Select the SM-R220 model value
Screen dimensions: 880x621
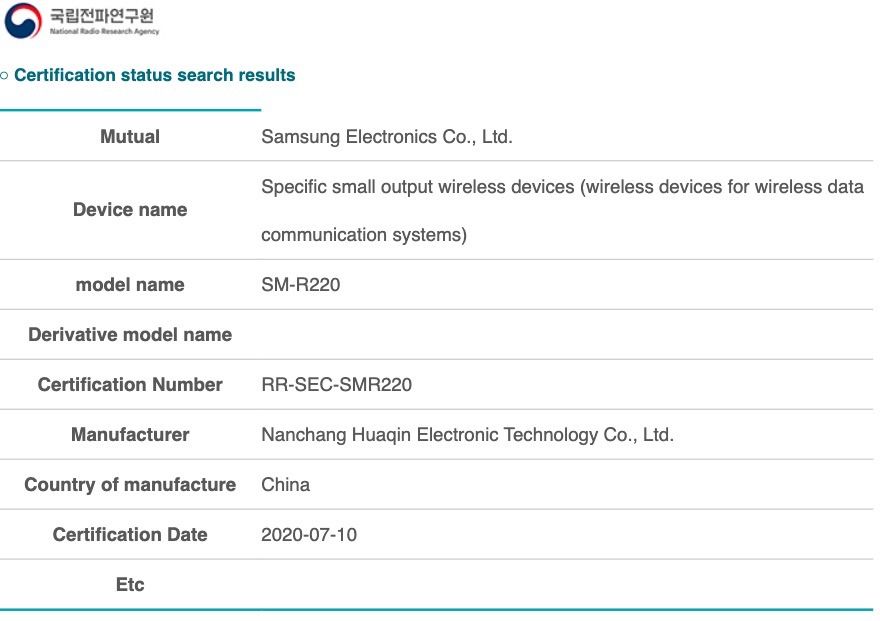(x=300, y=284)
